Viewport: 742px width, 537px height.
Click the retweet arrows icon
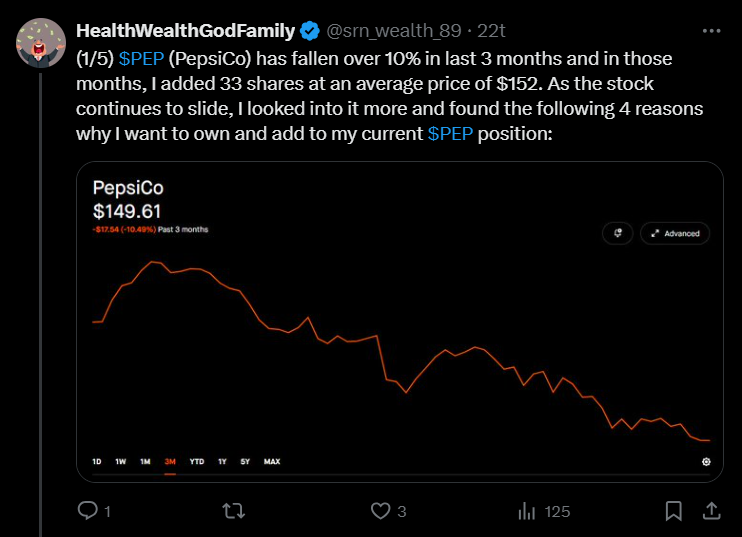[x=234, y=511]
